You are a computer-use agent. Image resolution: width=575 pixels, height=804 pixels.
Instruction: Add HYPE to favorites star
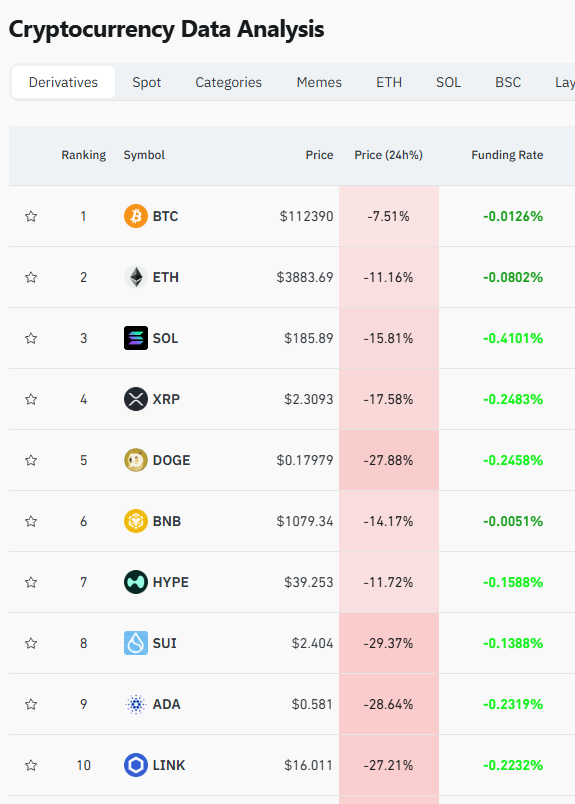pos(31,582)
